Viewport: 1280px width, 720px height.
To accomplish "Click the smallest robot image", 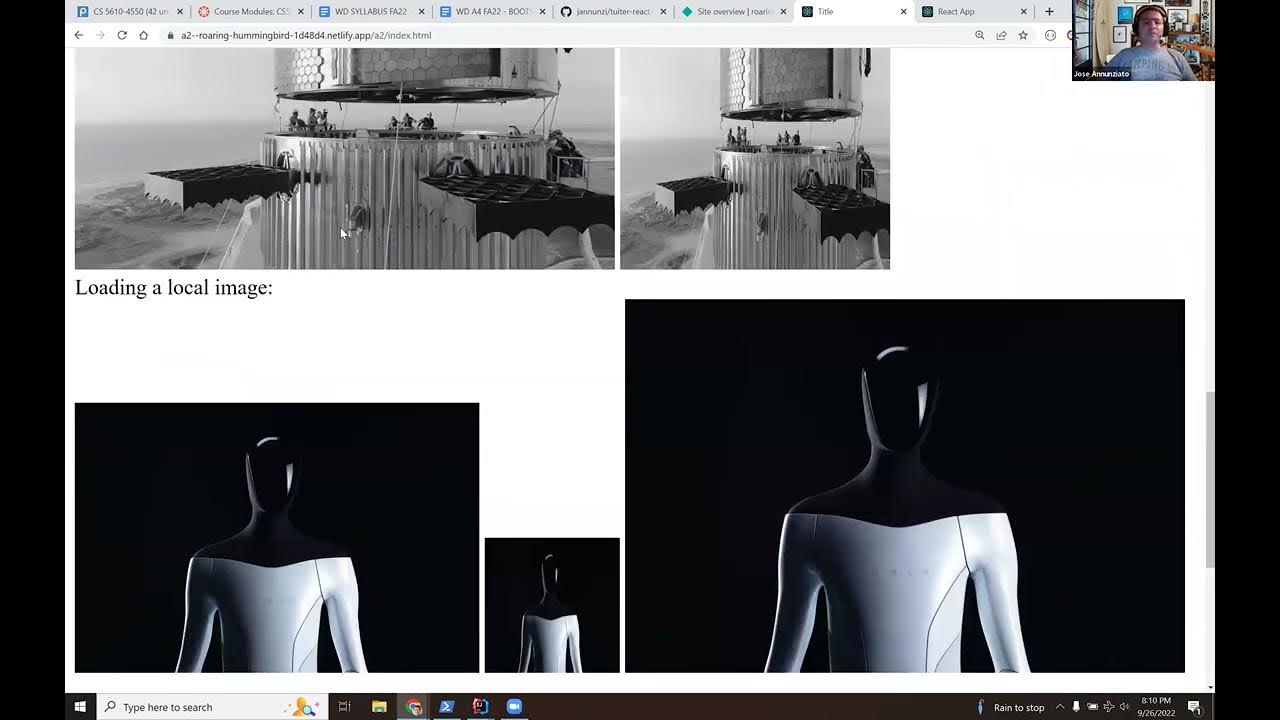I will point(552,605).
